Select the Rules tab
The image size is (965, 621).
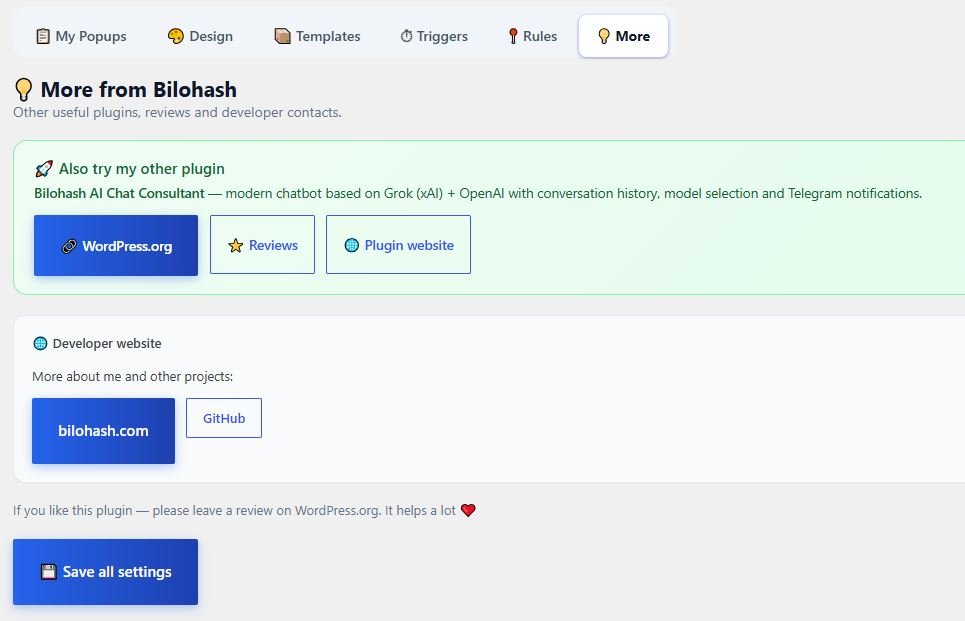tap(532, 36)
